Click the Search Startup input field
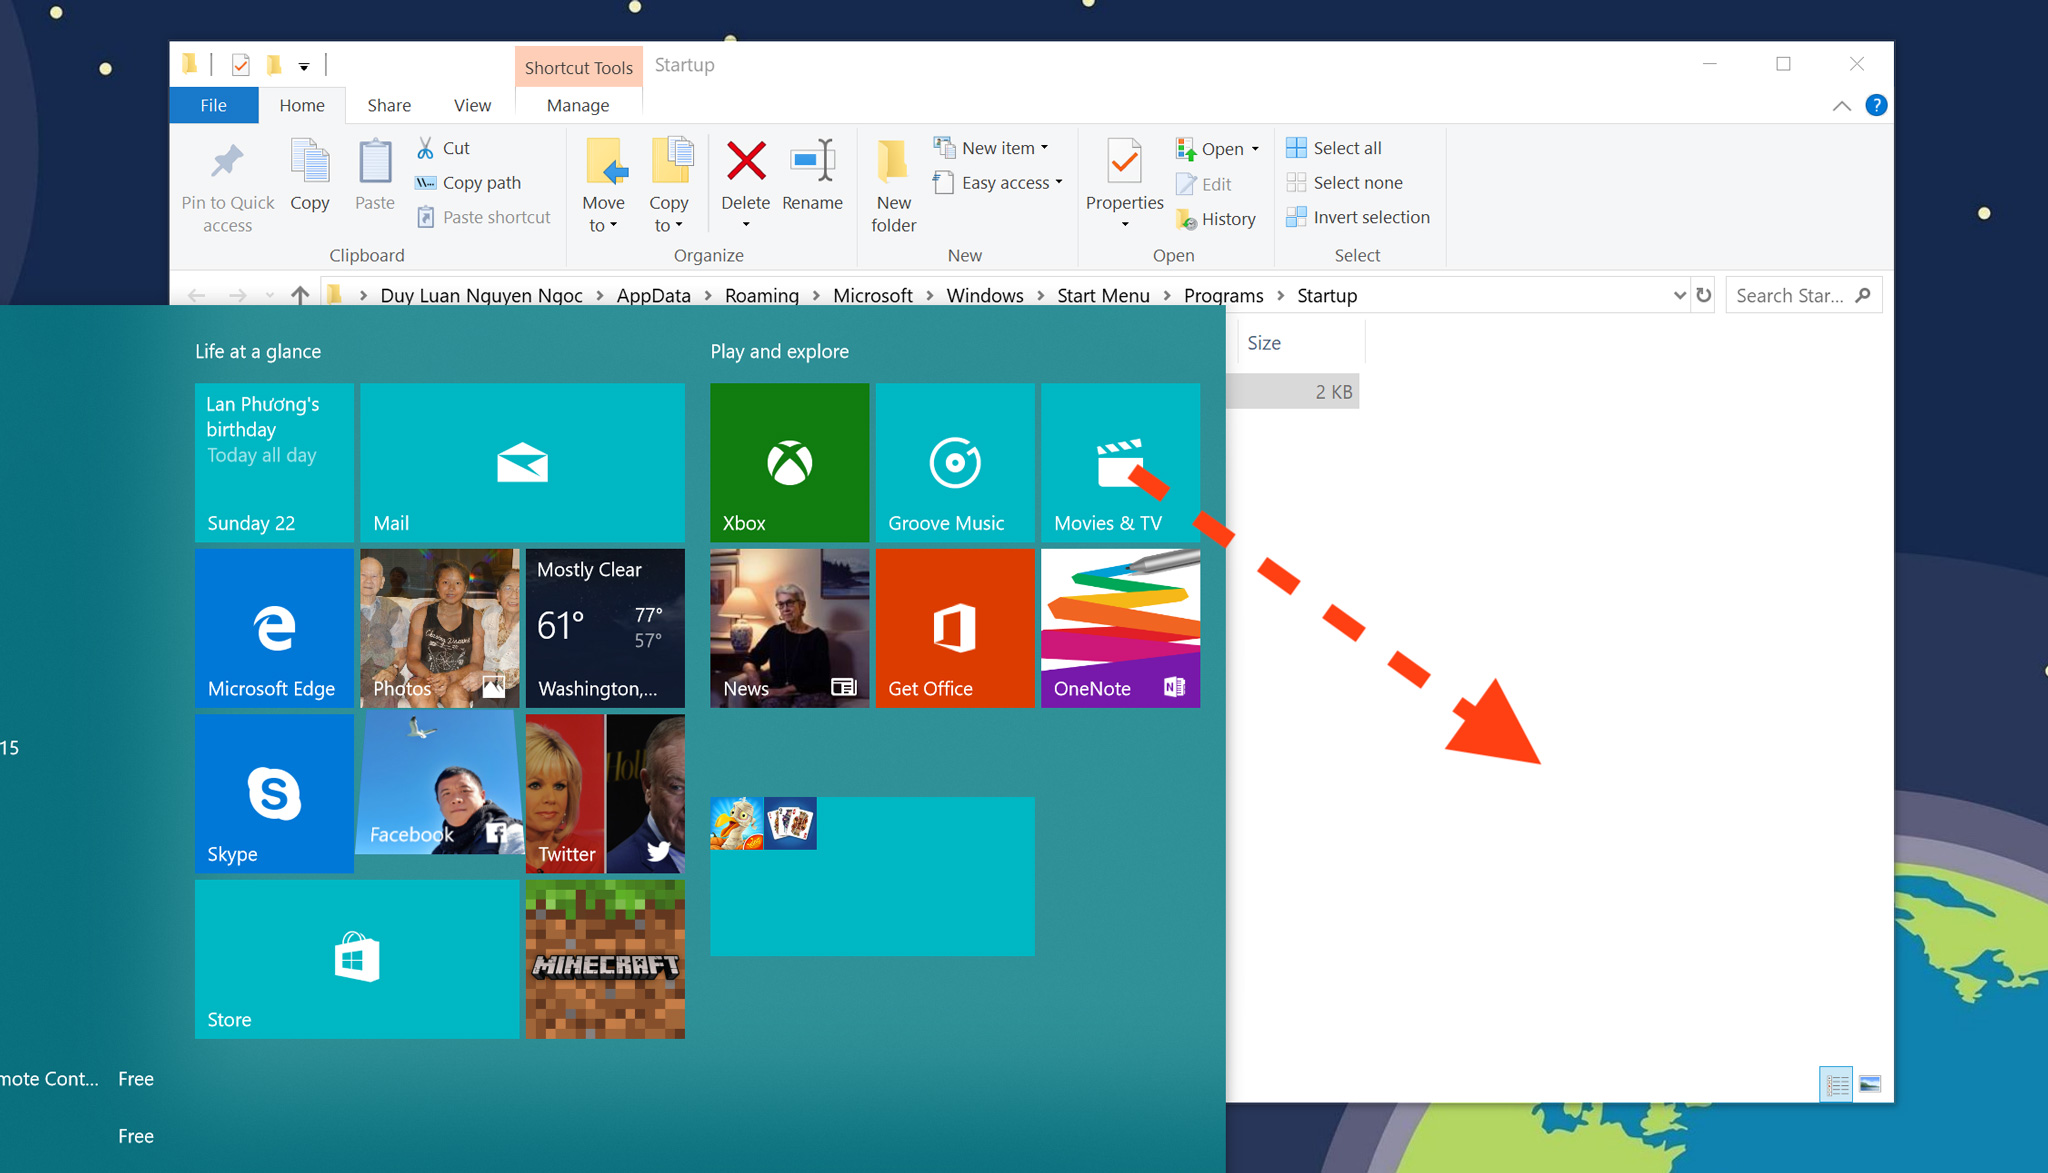 (x=1803, y=295)
